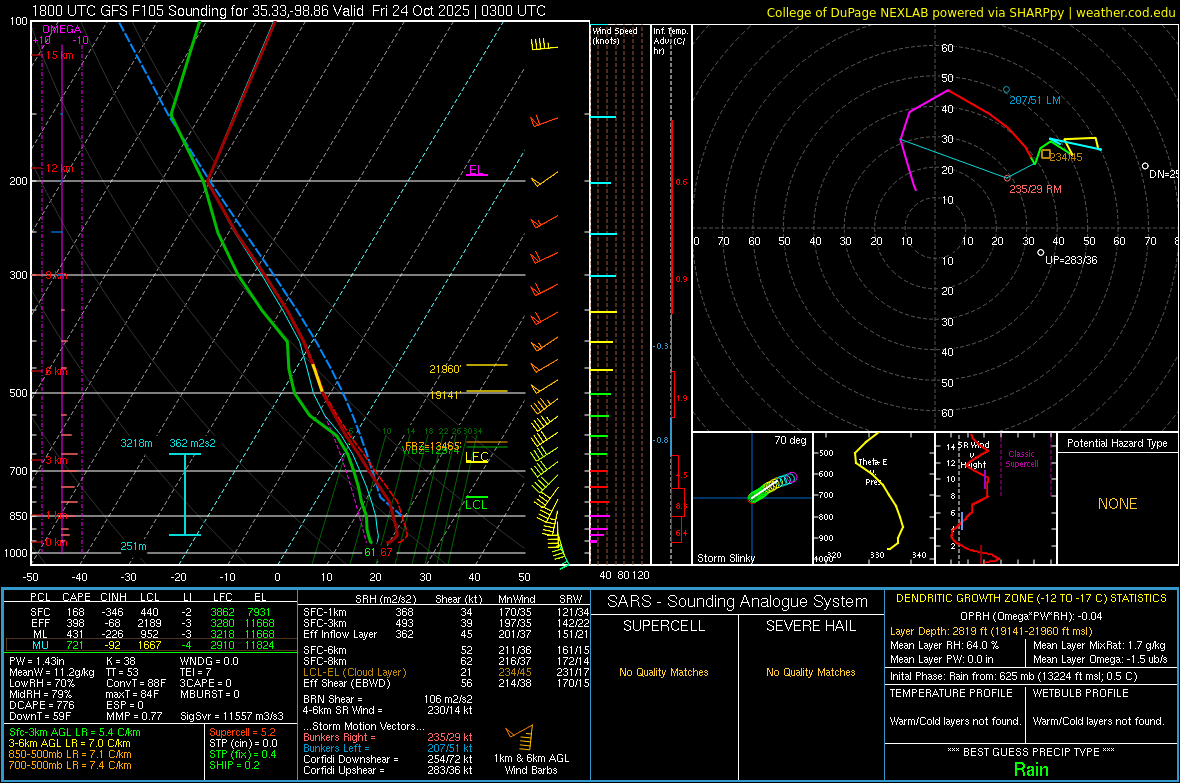Click the 1km & 6km AGL wind barb icon
The height and width of the screenshot is (783, 1180).
click(x=520, y=738)
